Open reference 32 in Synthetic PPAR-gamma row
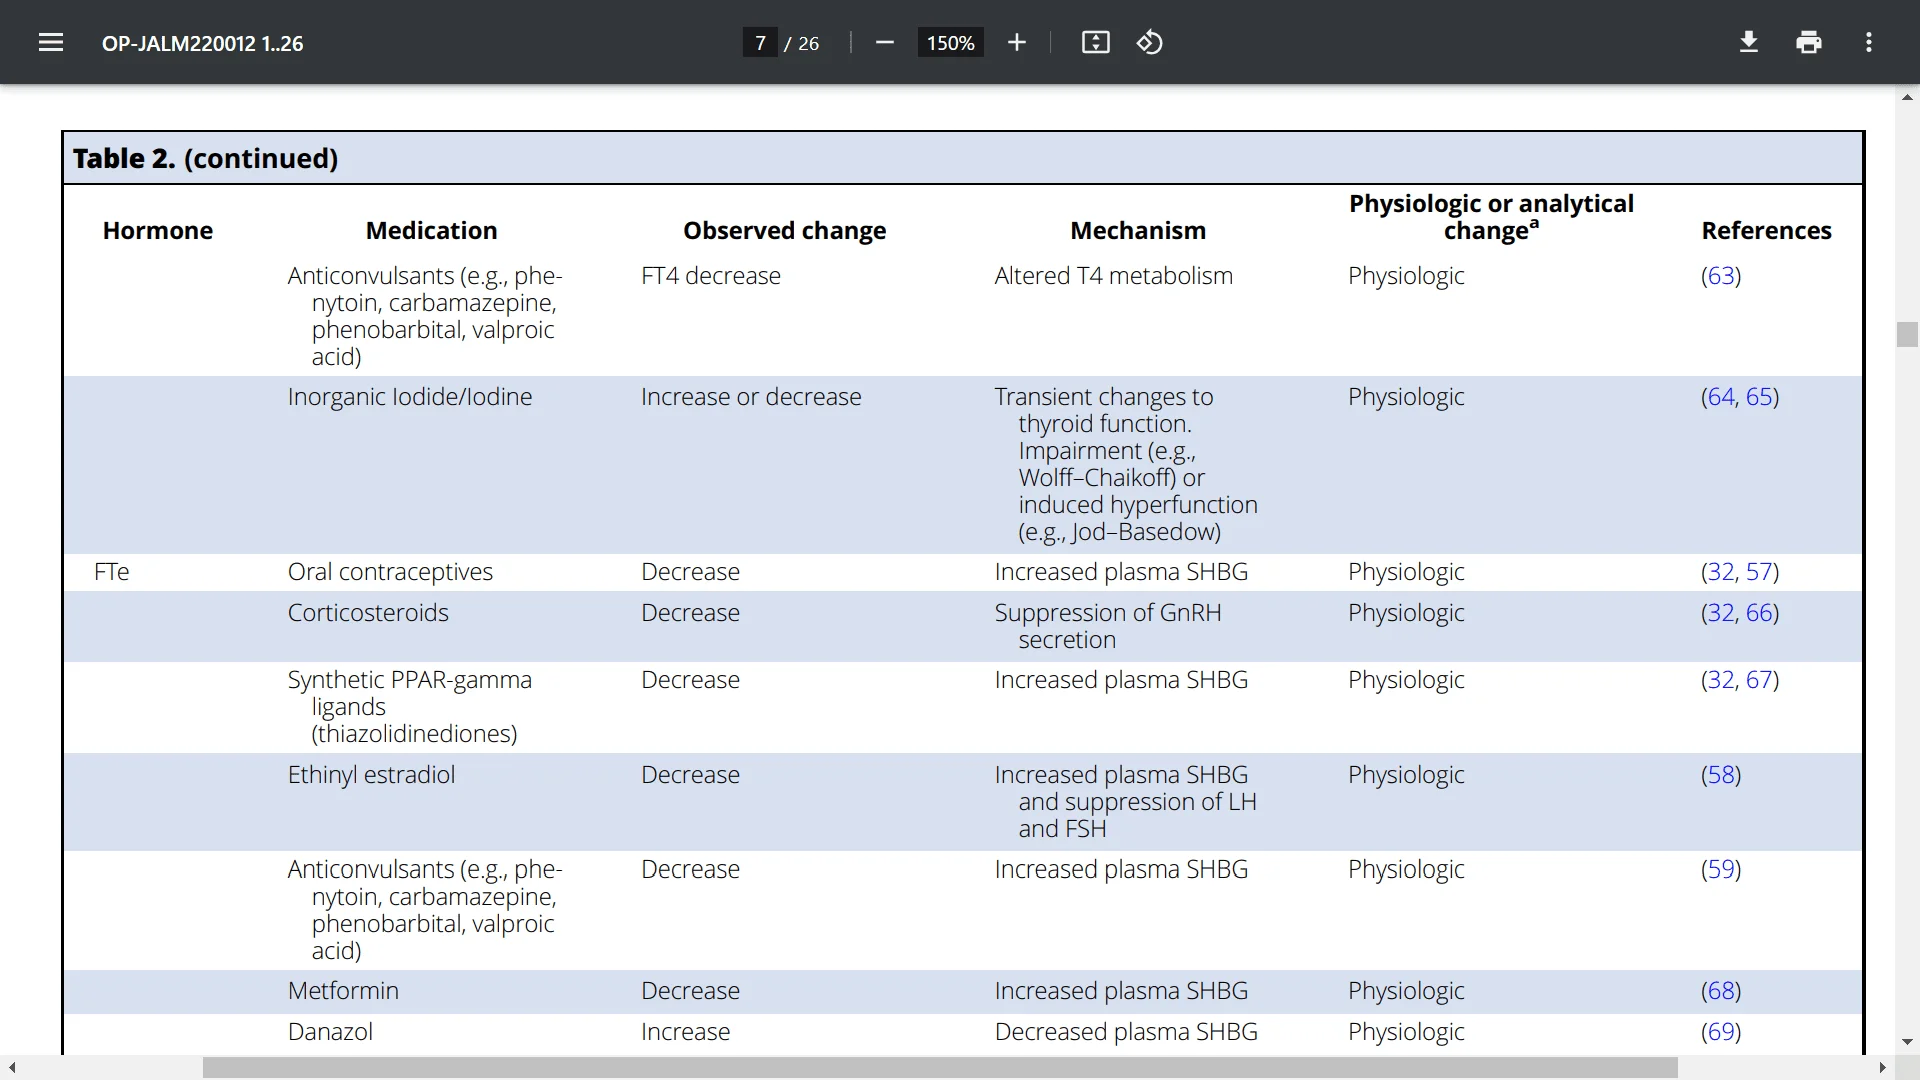The width and height of the screenshot is (1920, 1080). [1721, 680]
